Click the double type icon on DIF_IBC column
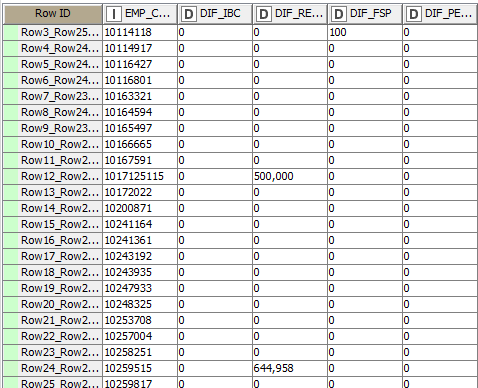Screen dimensions: 478x388 point(189,14)
